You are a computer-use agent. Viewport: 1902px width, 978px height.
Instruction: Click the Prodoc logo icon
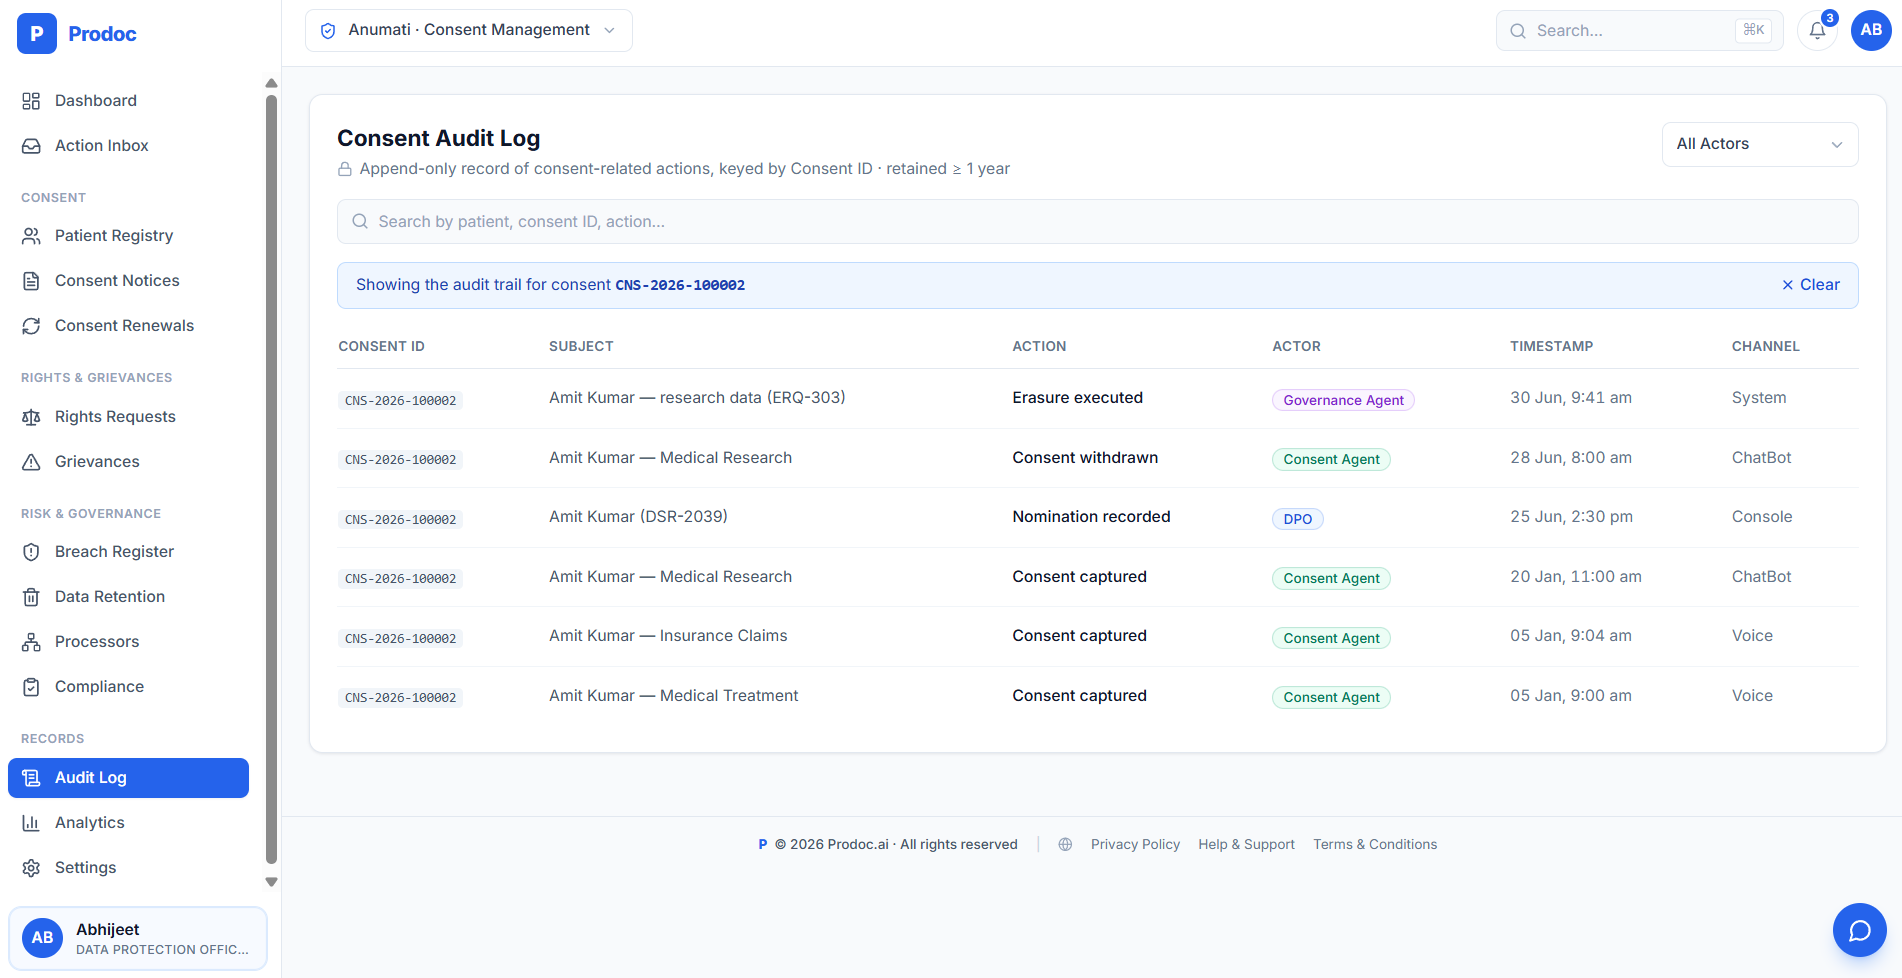click(37, 34)
